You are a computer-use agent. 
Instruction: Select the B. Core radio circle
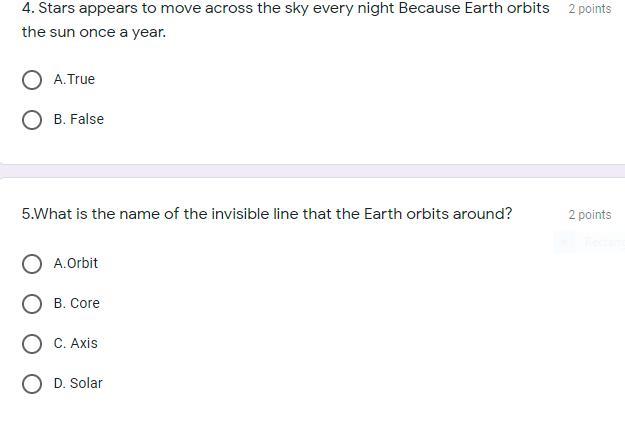click(32, 304)
